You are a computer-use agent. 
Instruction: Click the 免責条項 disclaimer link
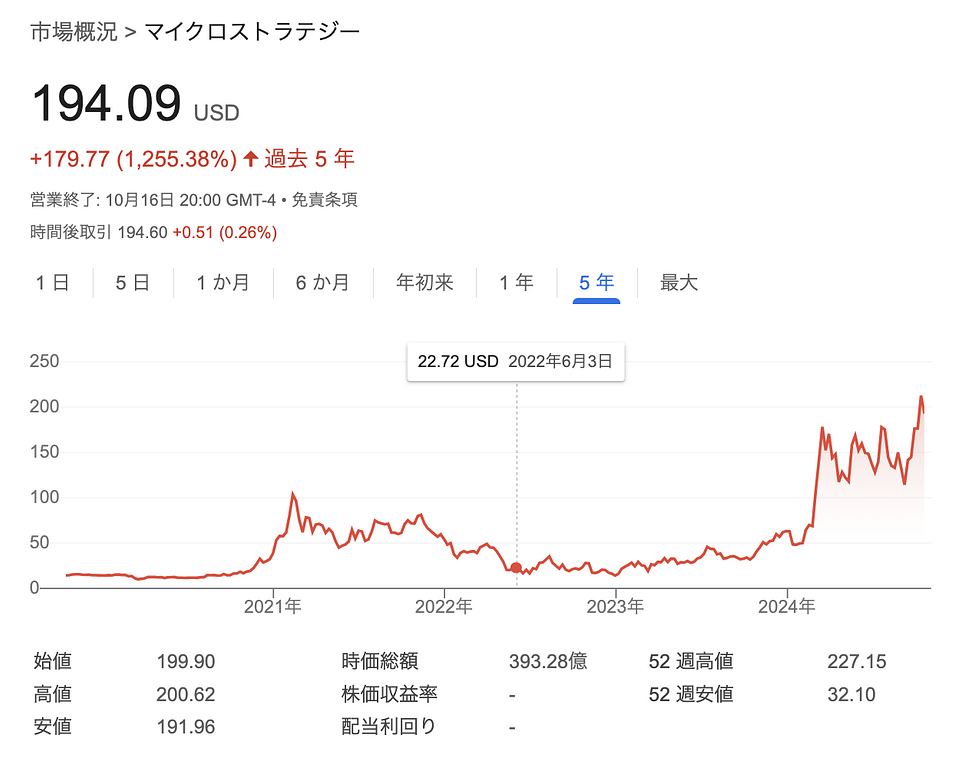(x=324, y=200)
